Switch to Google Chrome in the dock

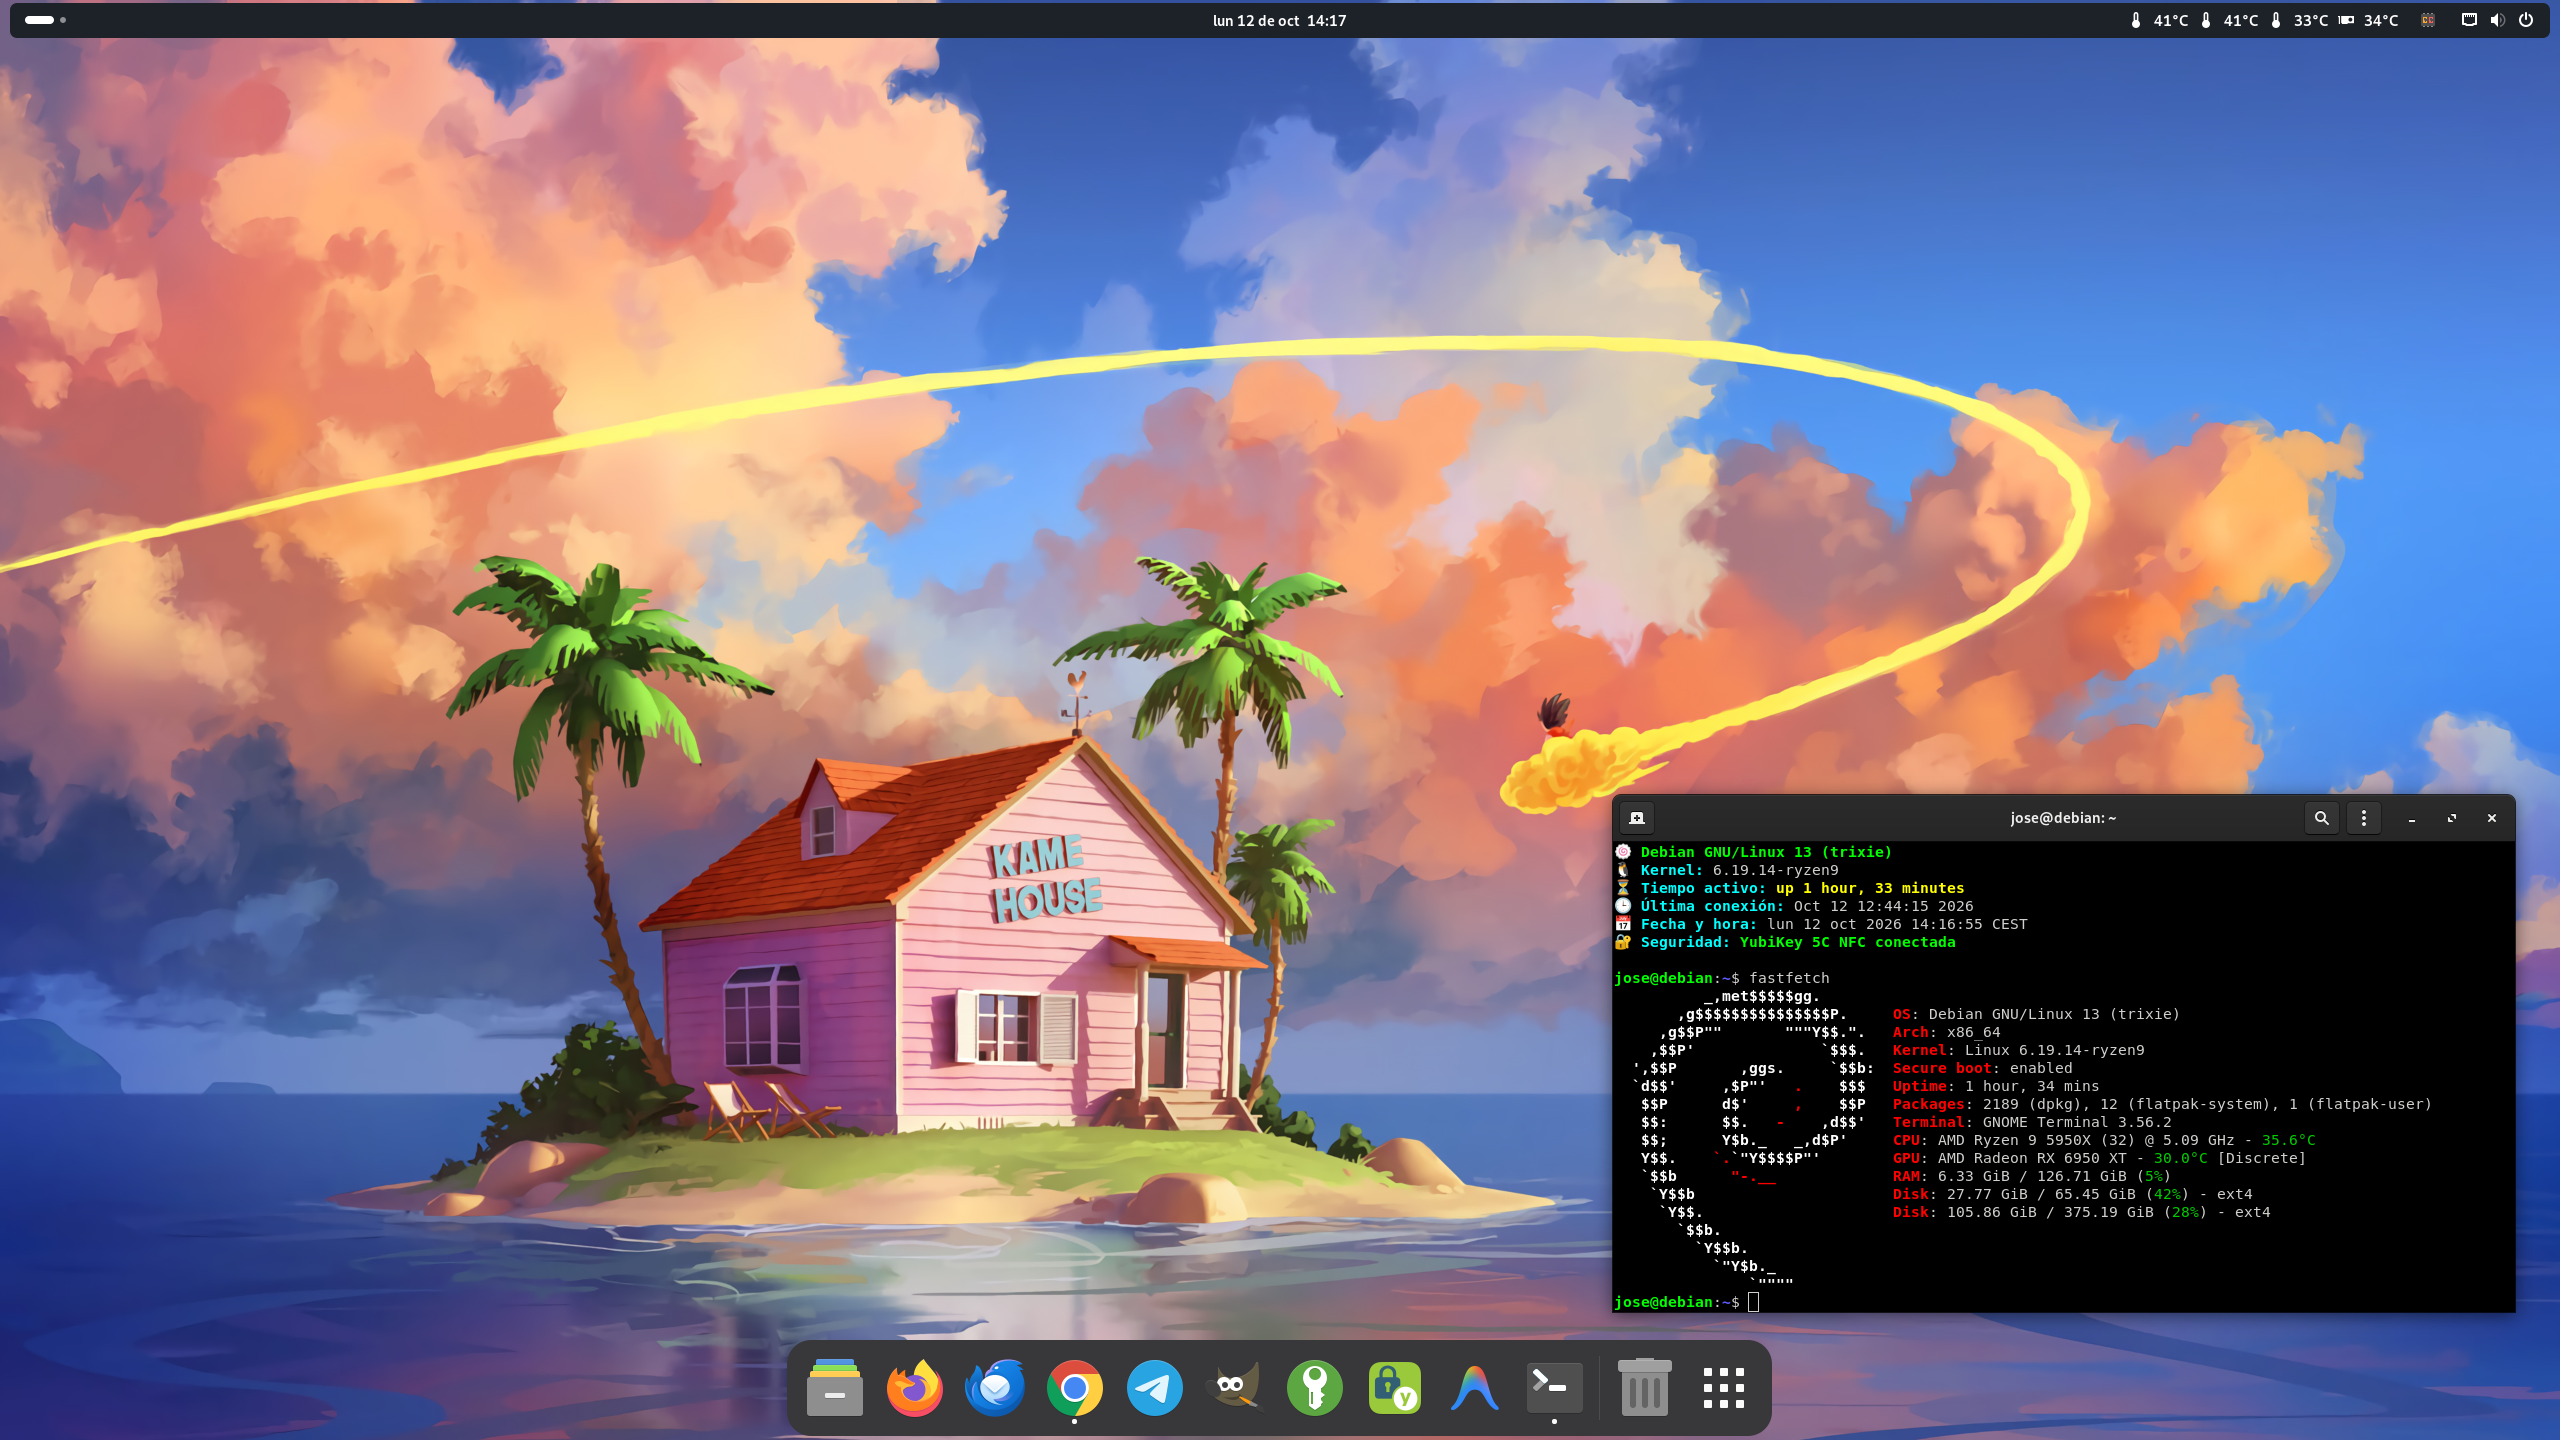[1074, 1387]
